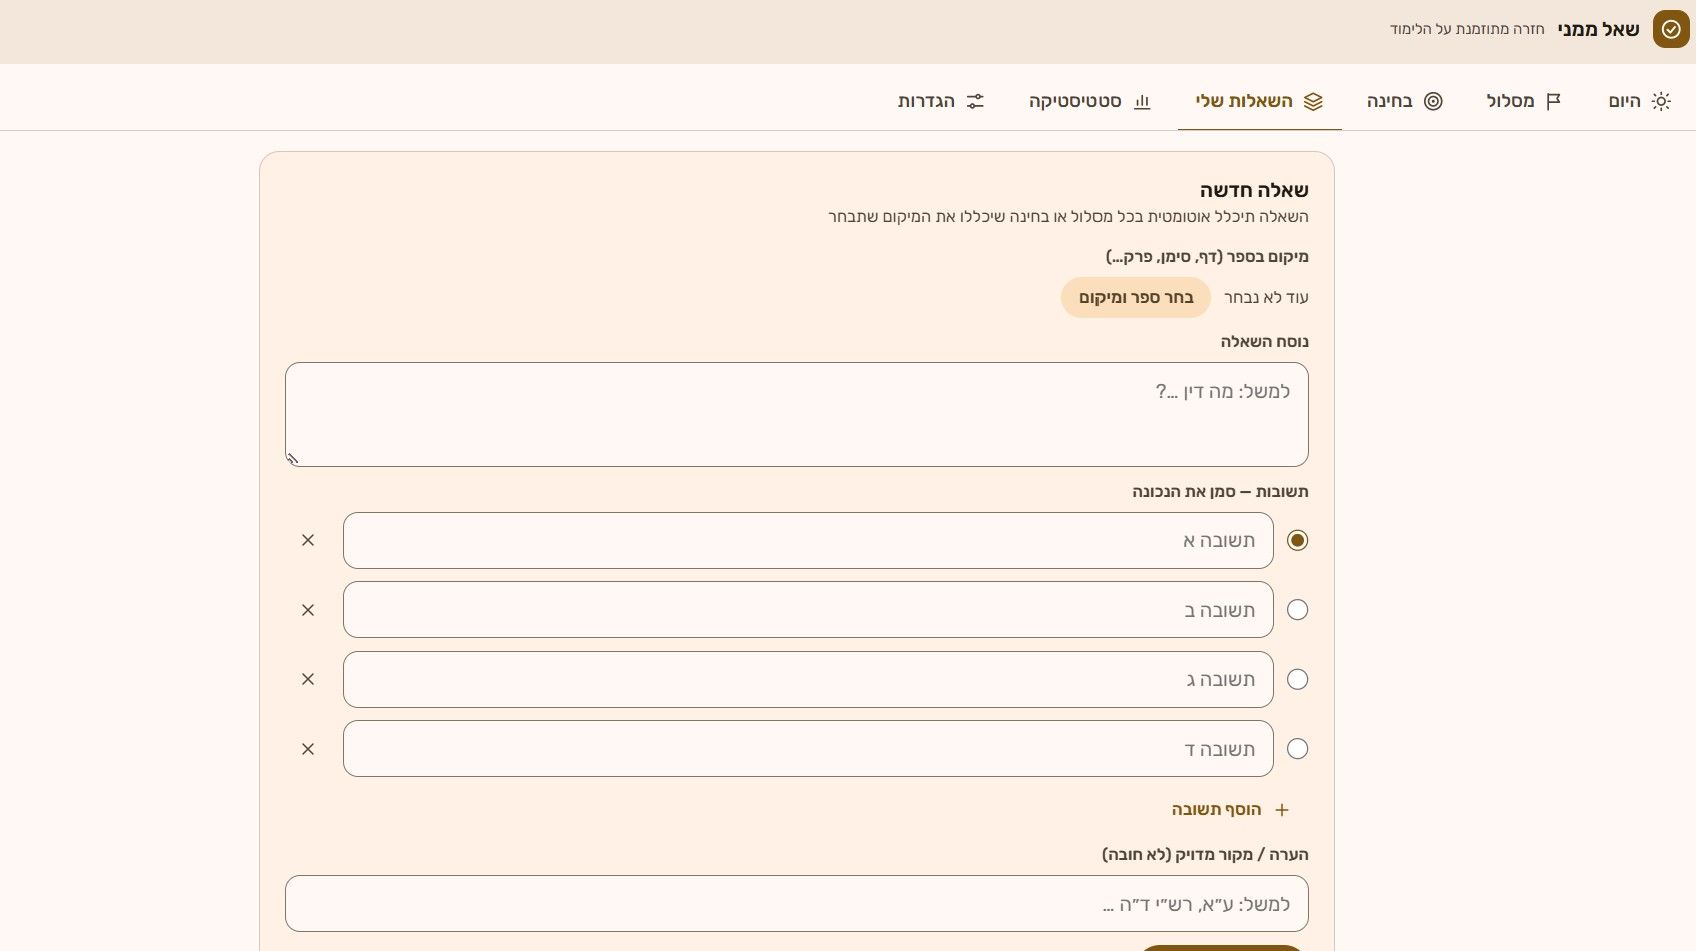This screenshot has width=1696, height=951.
Task: Click the עוד לא נבחר status text
Action: click(x=1266, y=298)
